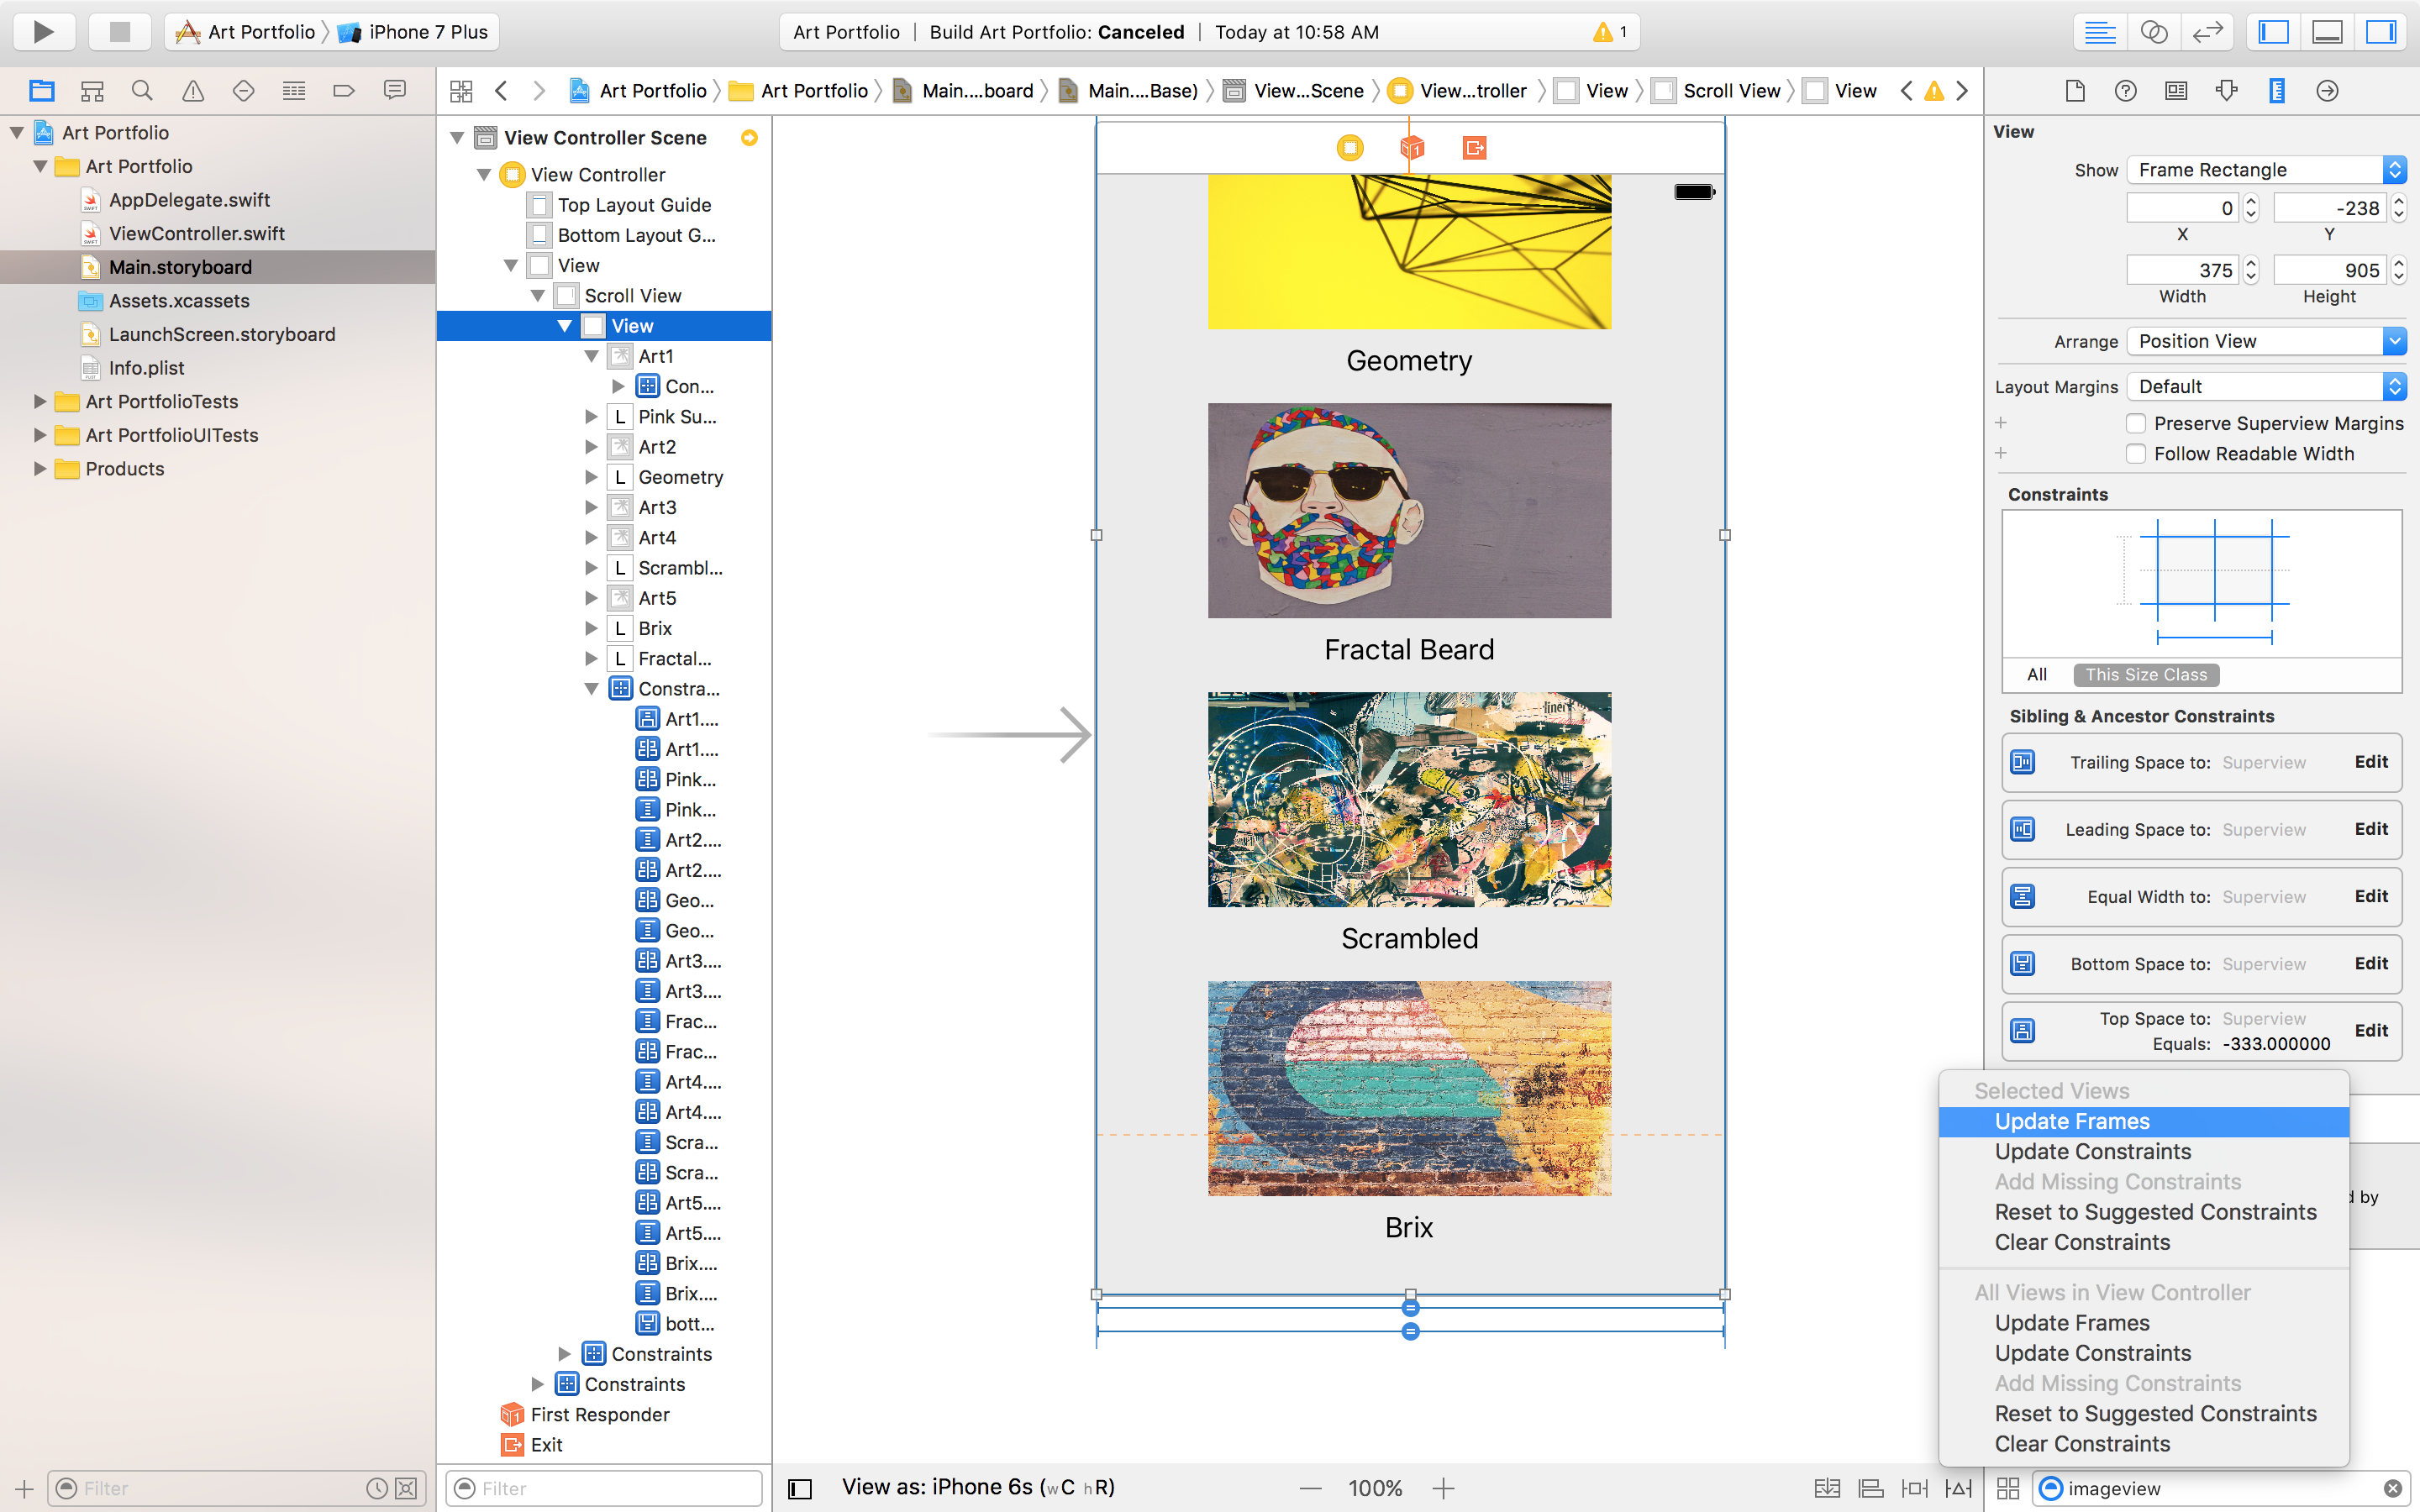Select ViewController.swift in the project navigator

[195, 233]
